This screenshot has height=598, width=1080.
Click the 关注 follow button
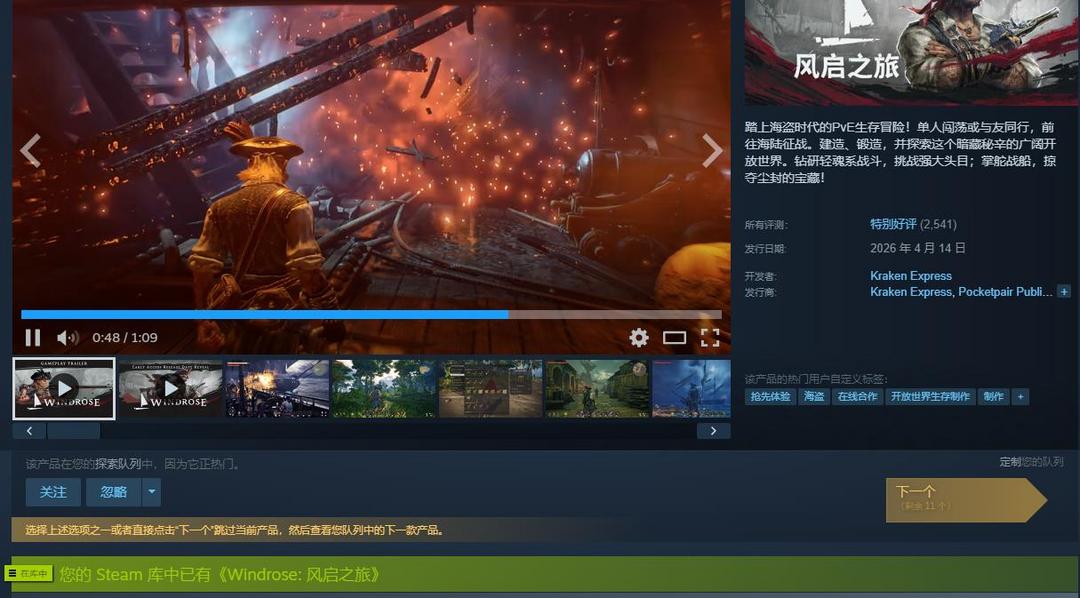point(53,492)
